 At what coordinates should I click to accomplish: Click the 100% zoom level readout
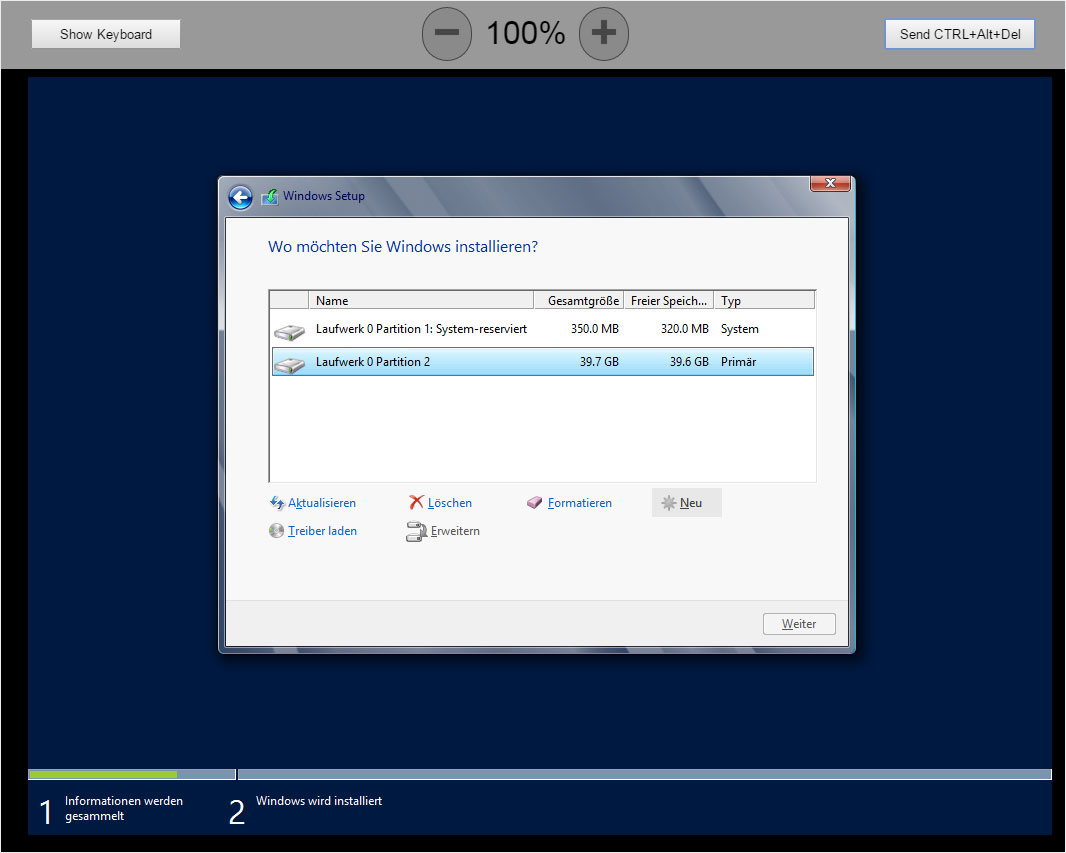[x=526, y=33]
